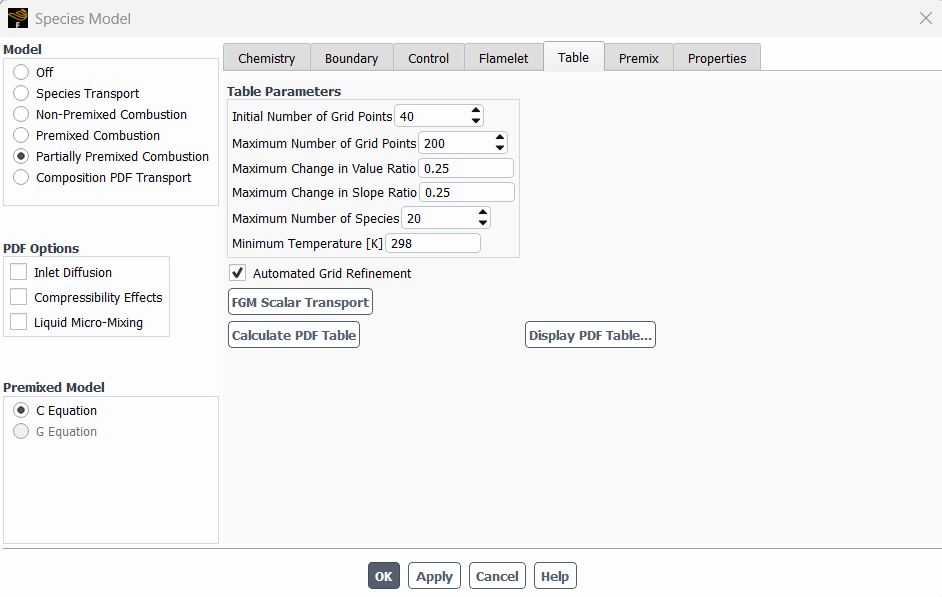This screenshot has width=942, height=597.
Task: Increase Maximum Number of Species value
Action: click(483, 213)
